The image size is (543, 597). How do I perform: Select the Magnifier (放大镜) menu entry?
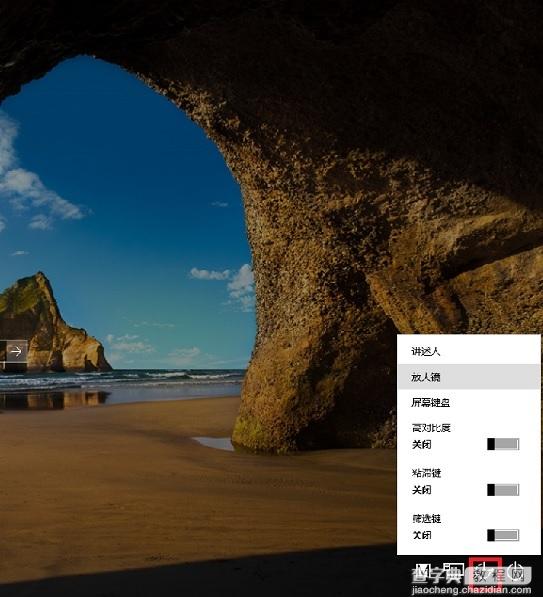click(468, 377)
